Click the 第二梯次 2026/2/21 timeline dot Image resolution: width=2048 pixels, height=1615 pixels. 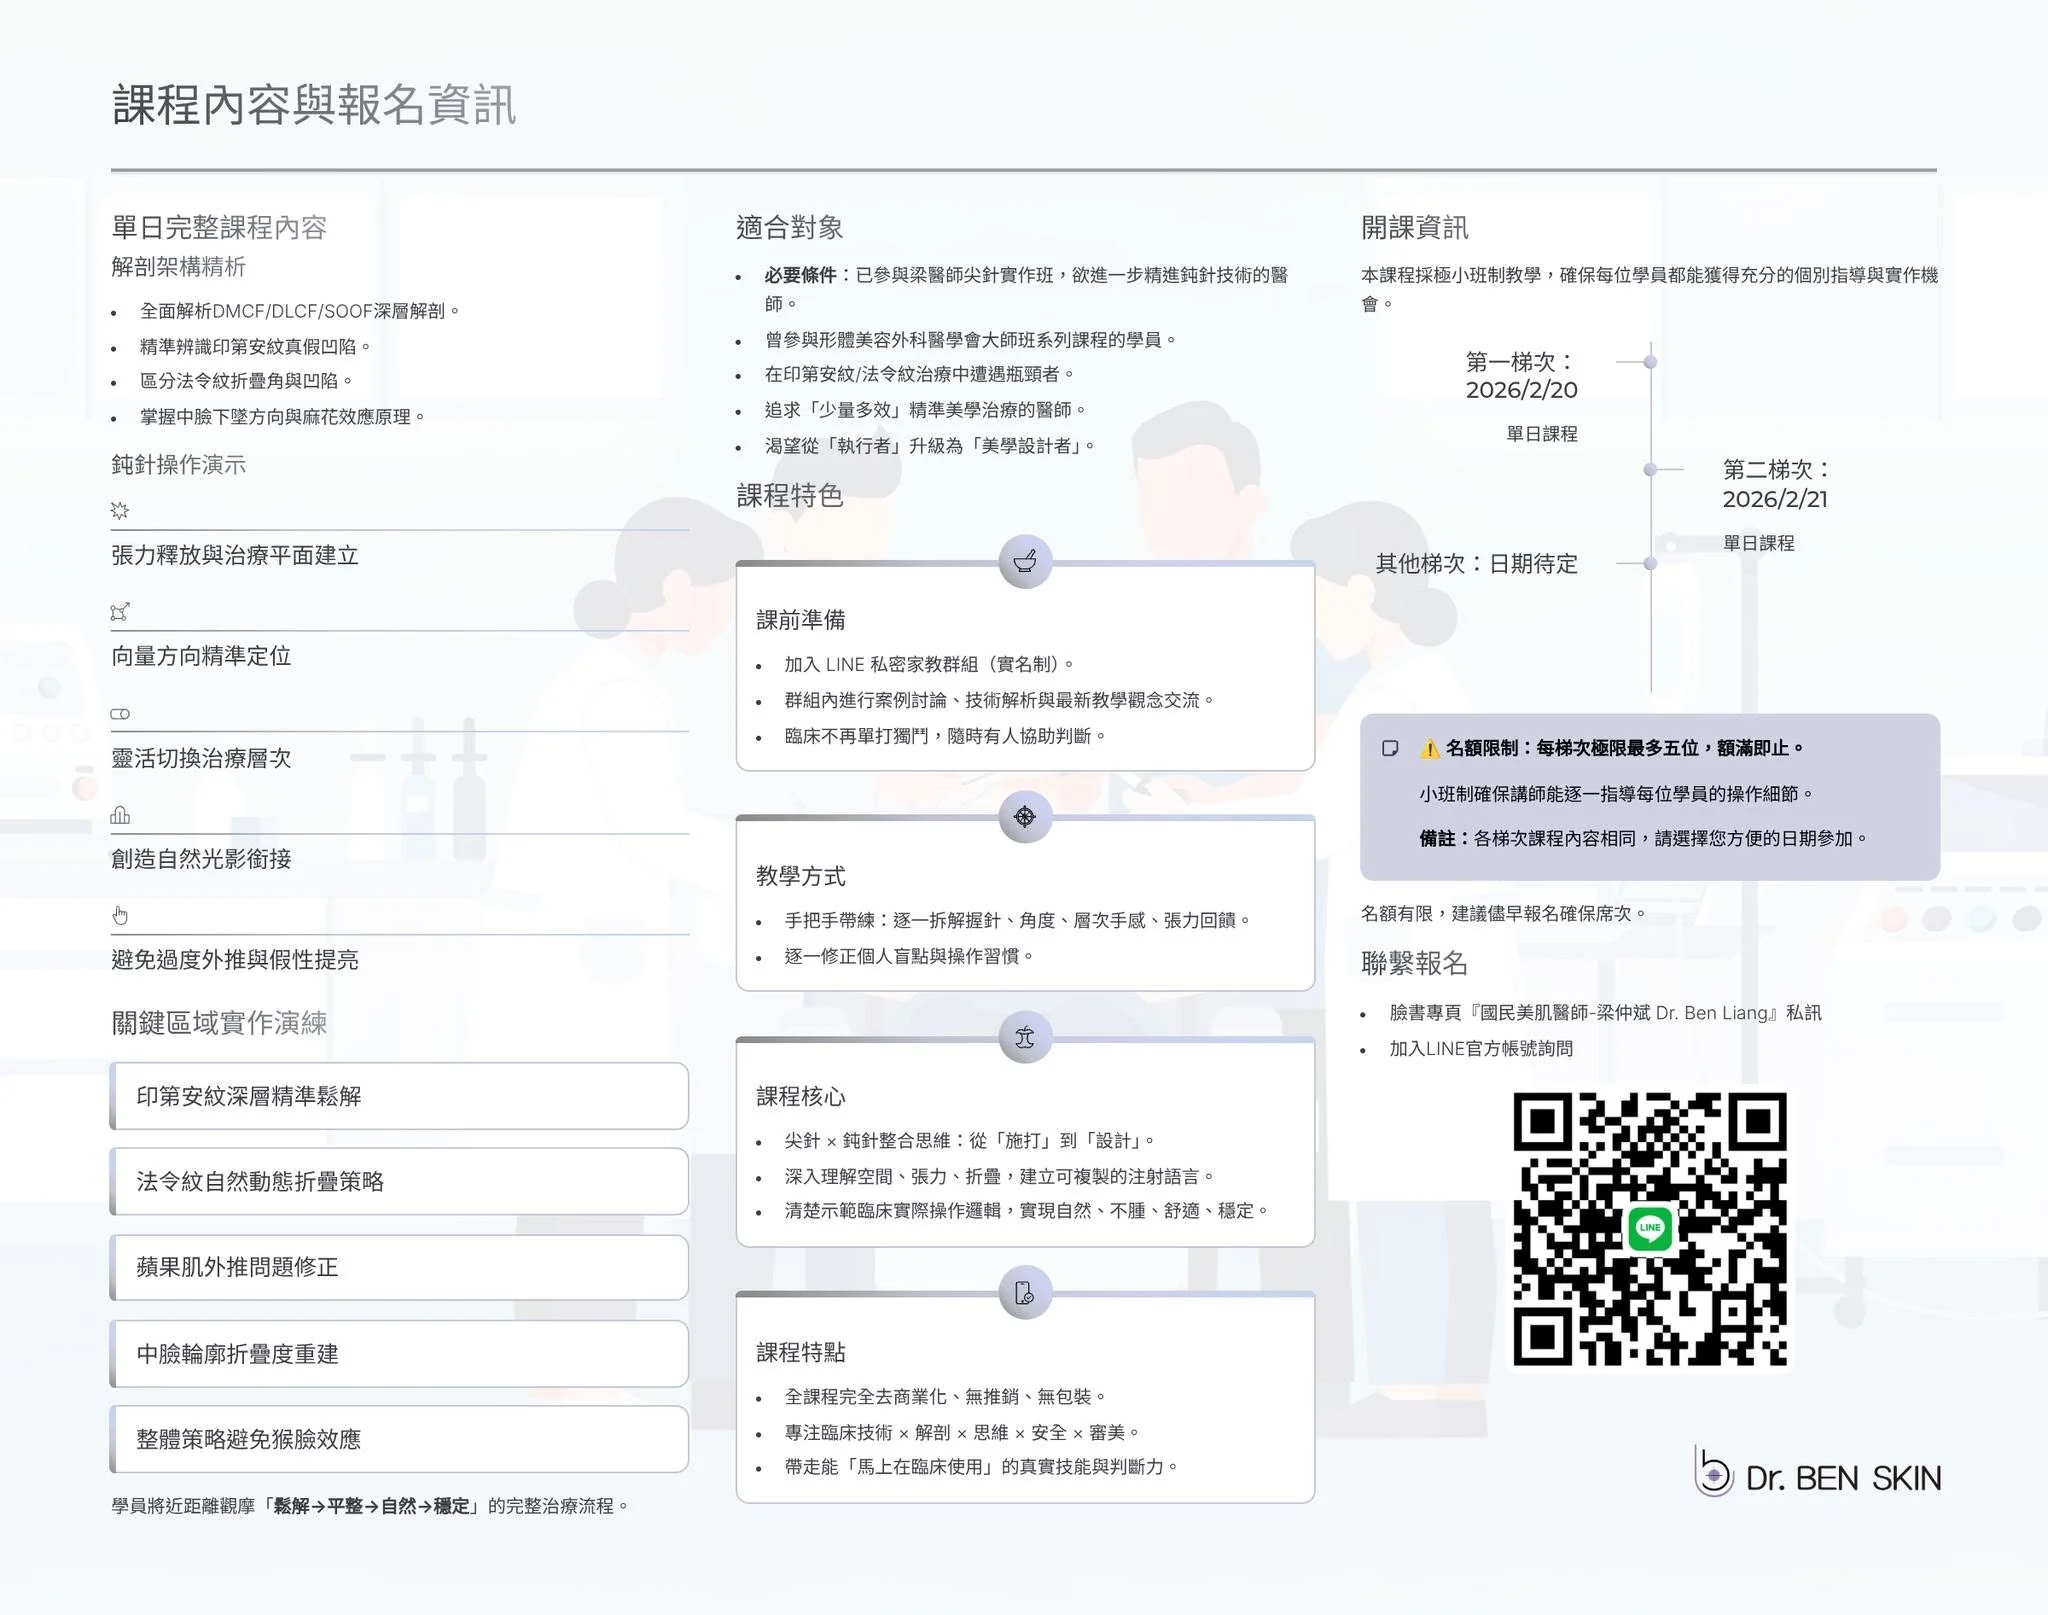[1650, 469]
